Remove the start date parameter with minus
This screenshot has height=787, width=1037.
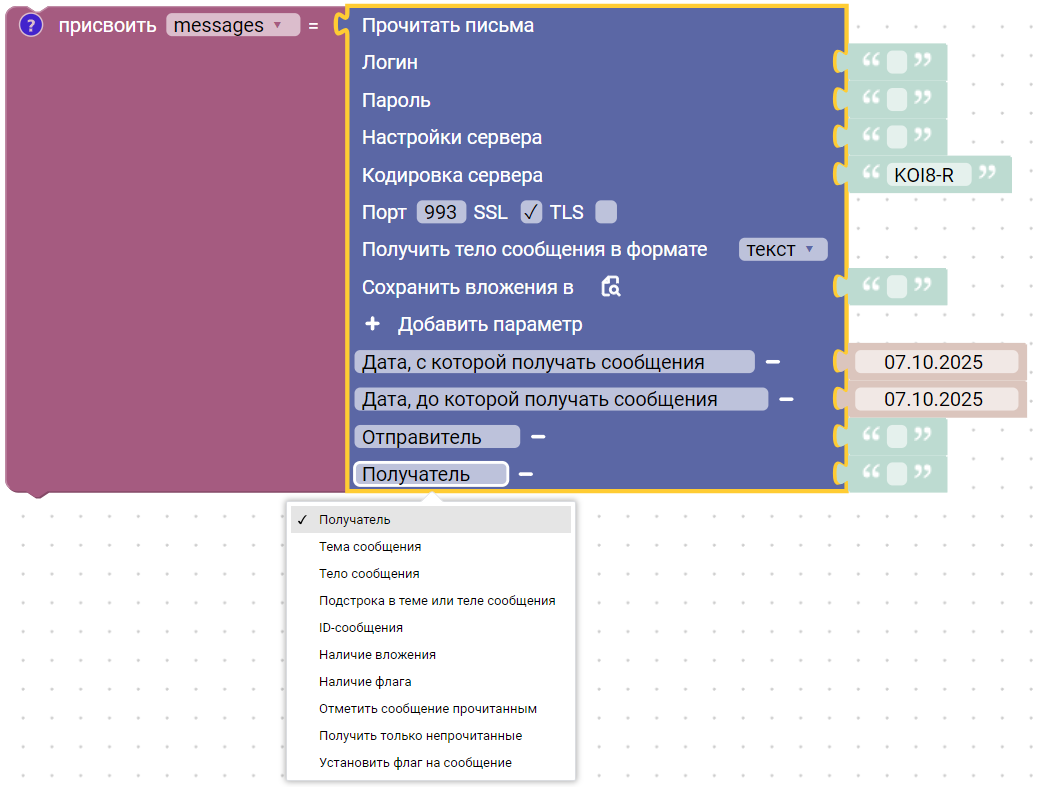point(773,362)
